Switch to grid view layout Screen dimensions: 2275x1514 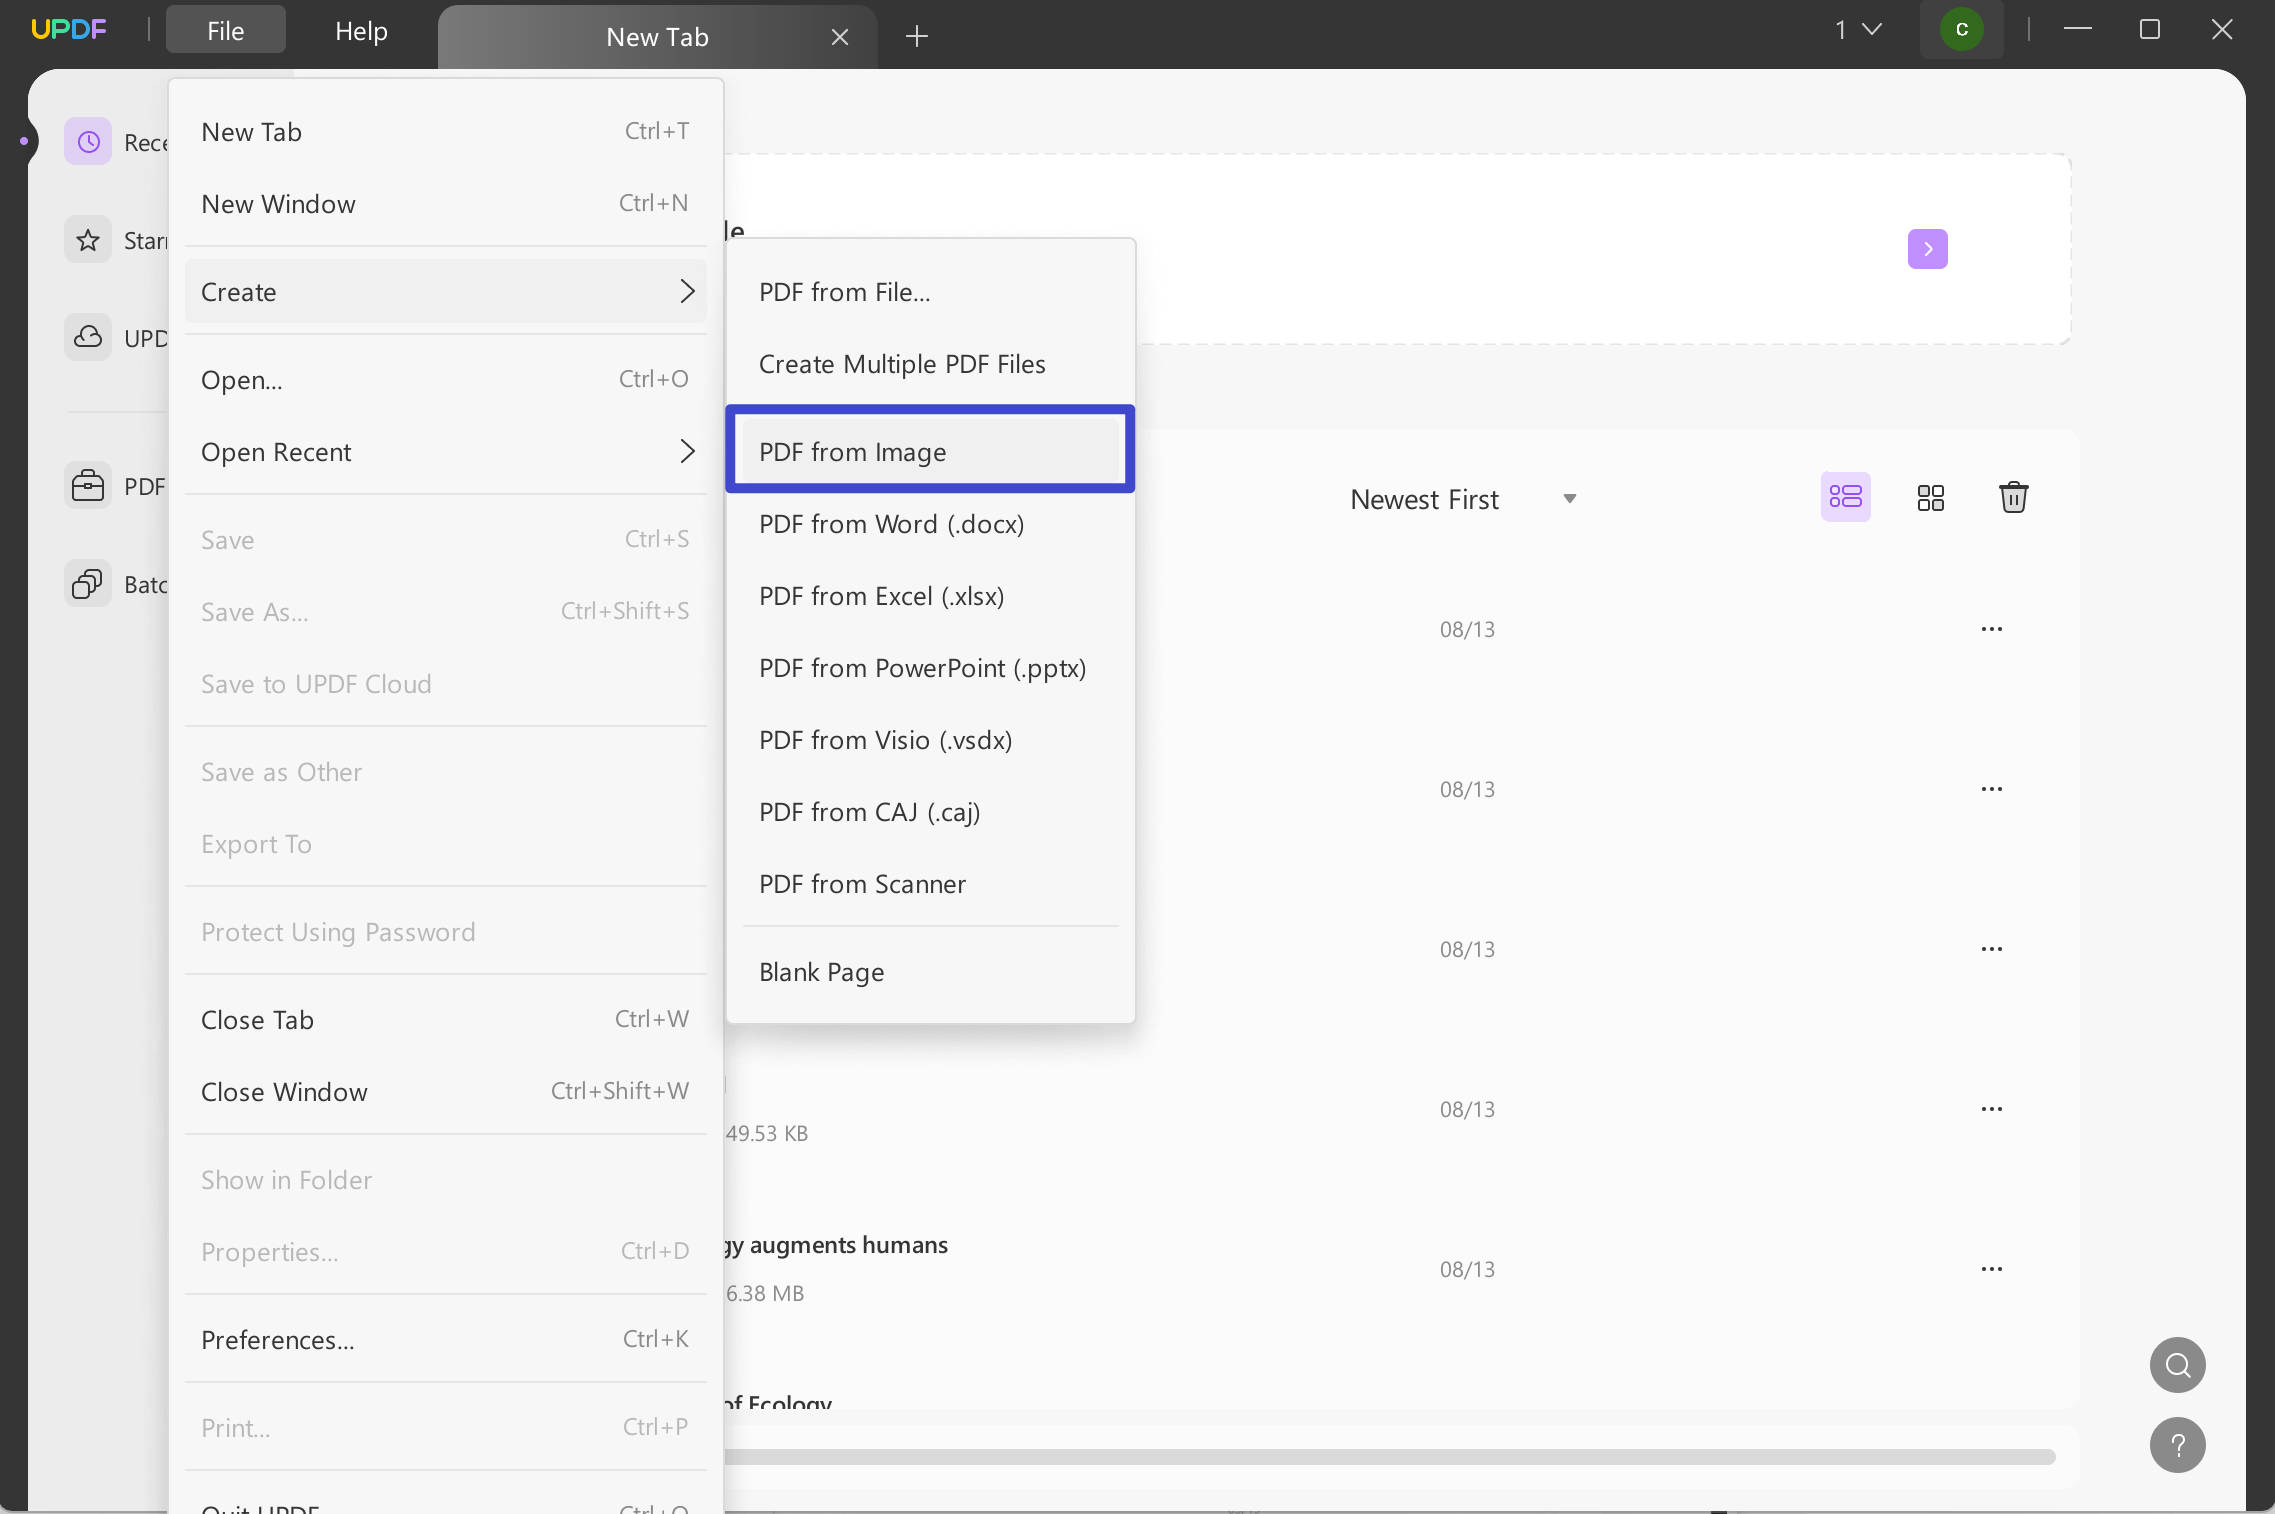1930,496
